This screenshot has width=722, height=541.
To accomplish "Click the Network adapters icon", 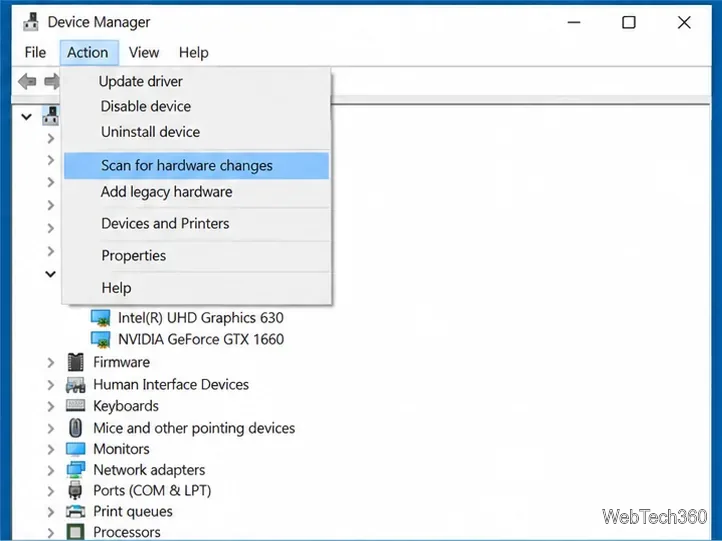I will coord(76,470).
